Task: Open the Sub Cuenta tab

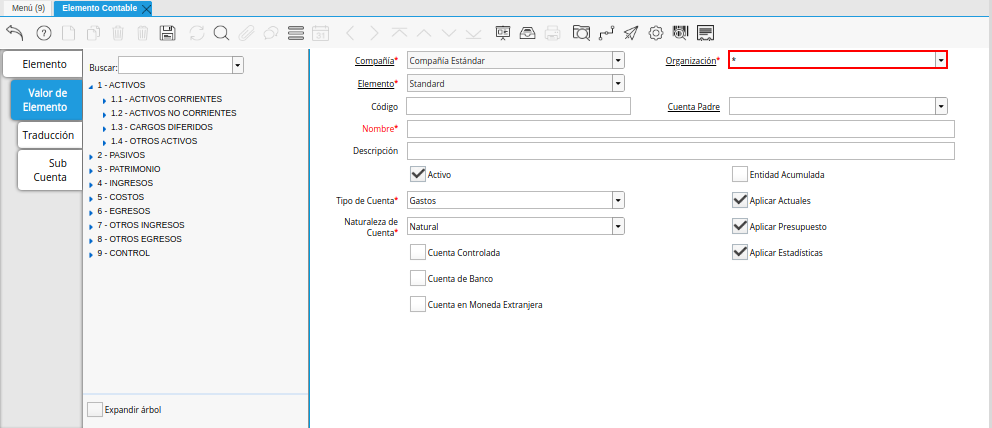Action: coord(50,170)
